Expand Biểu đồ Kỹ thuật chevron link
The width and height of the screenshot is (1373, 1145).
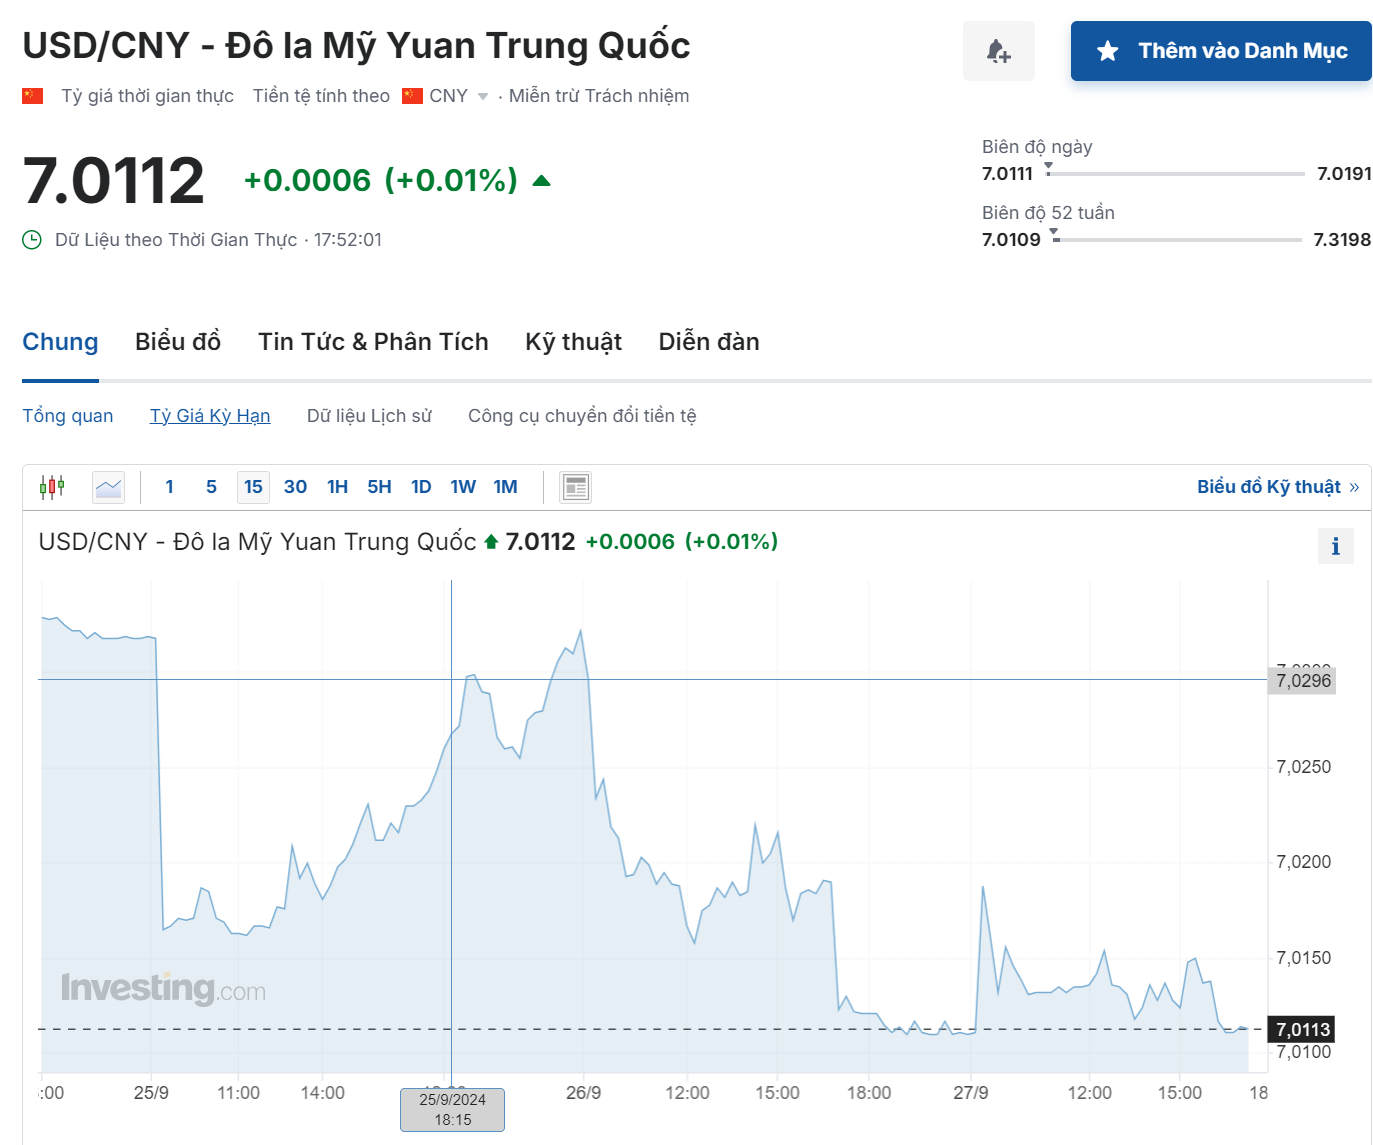1354,487
